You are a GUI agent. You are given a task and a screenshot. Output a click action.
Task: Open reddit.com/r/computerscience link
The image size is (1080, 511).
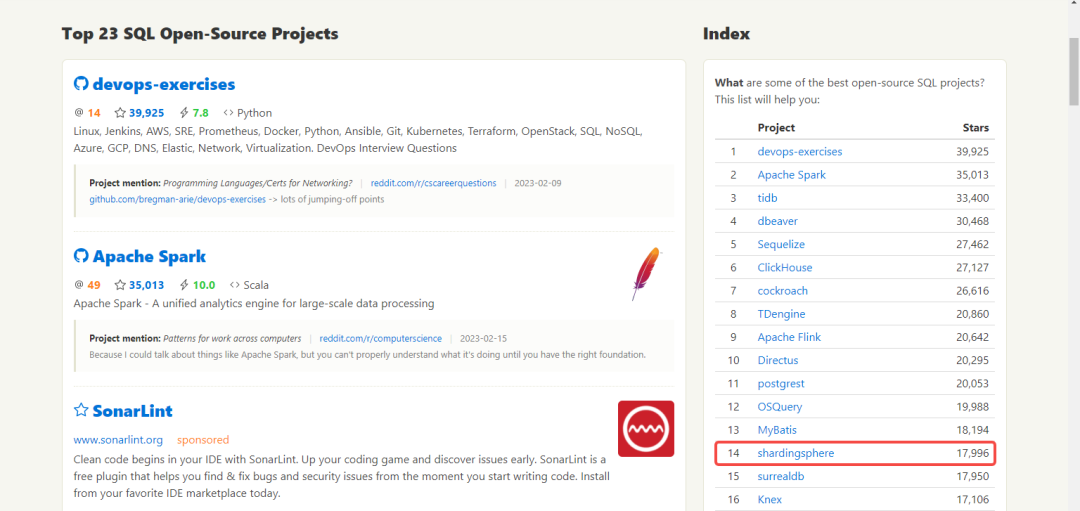[x=382, y=338]
